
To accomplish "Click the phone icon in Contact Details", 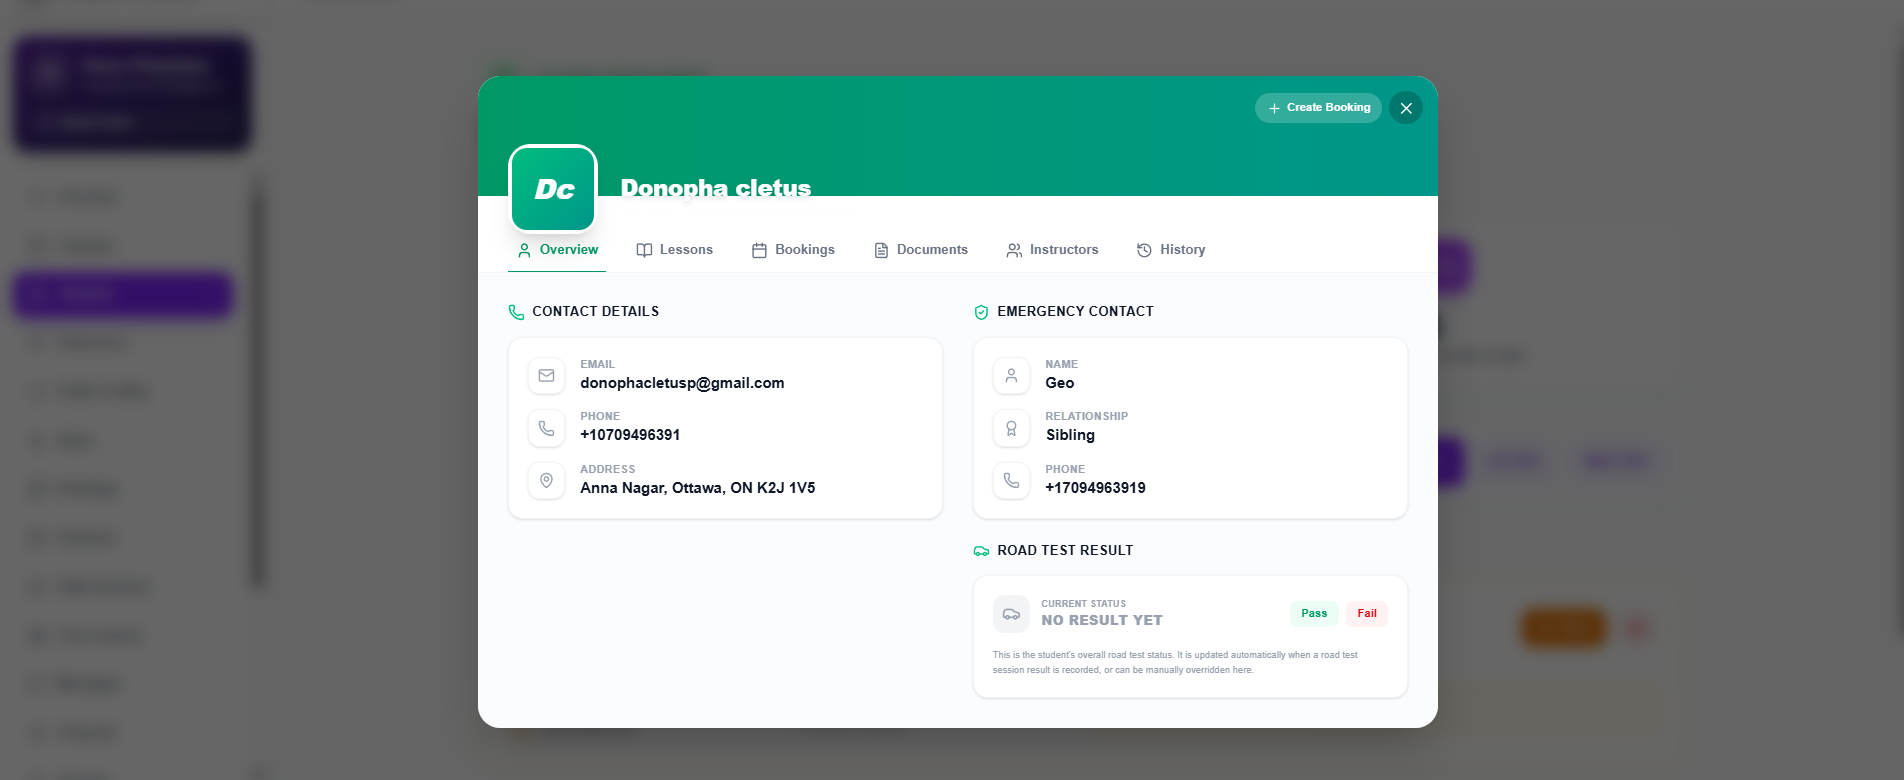I will [x=546, y=428].
